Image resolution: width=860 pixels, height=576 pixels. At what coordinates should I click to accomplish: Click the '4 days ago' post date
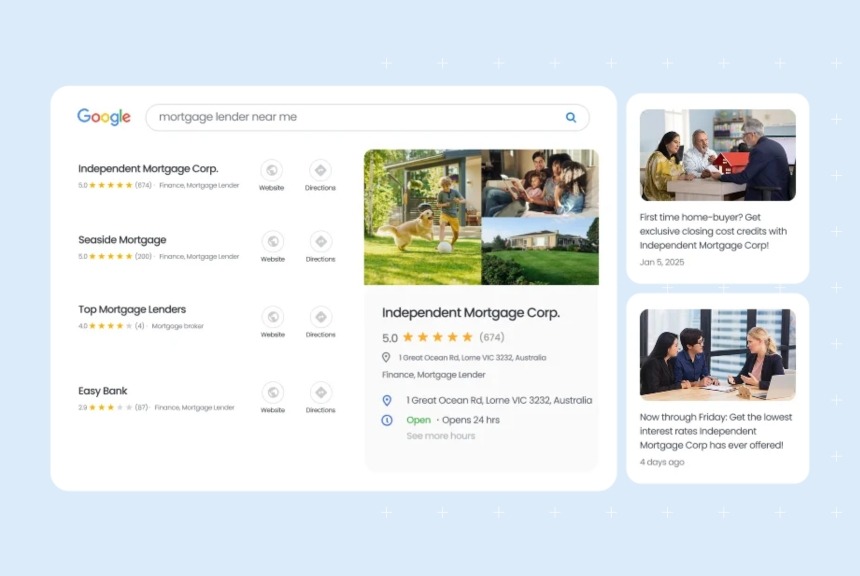(662, 462)
